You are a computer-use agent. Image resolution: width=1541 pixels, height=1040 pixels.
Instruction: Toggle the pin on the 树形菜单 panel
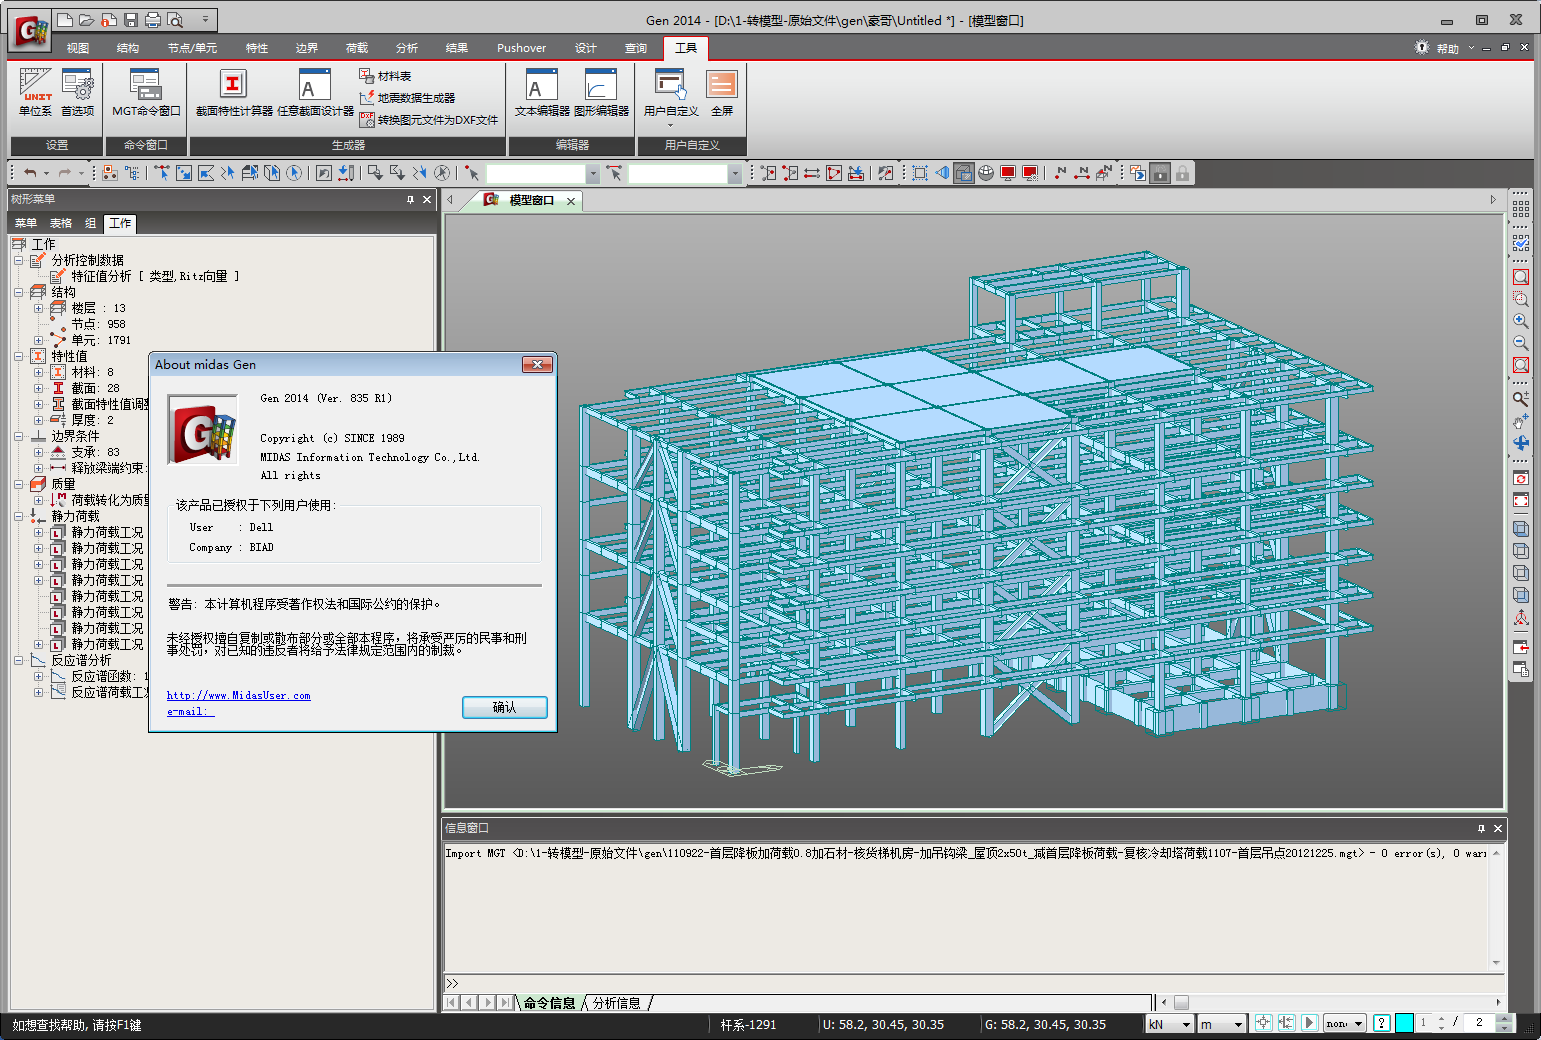point(410,199)
